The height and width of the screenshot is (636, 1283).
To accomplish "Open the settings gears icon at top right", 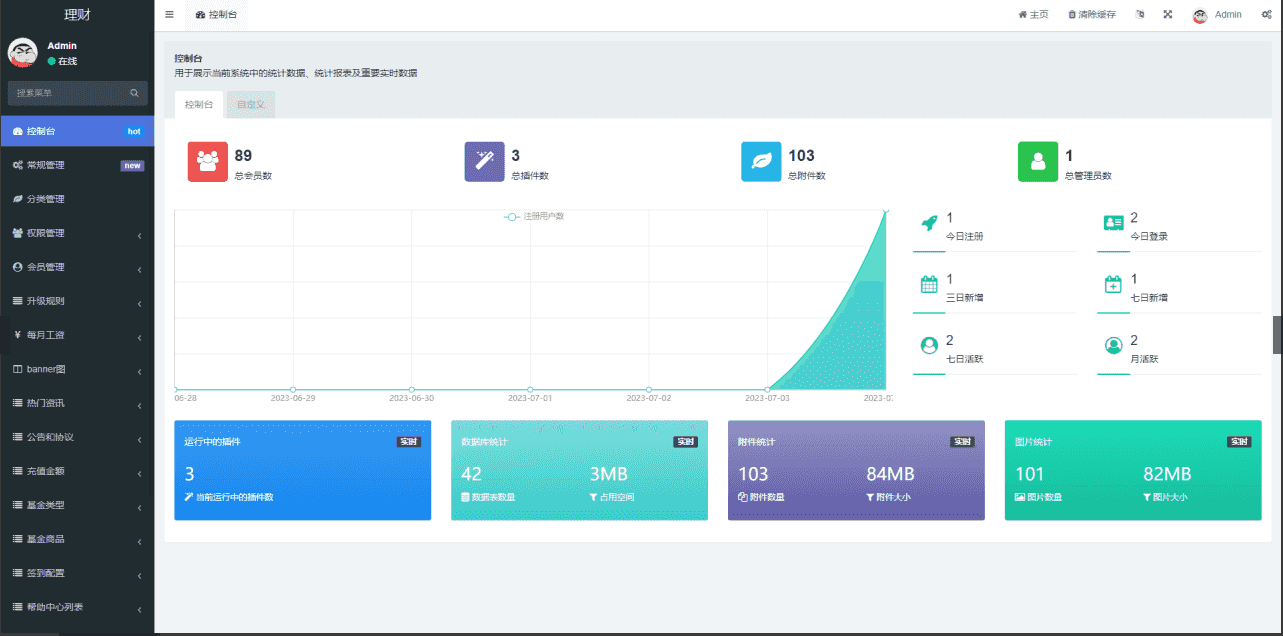I will 1266,15.
